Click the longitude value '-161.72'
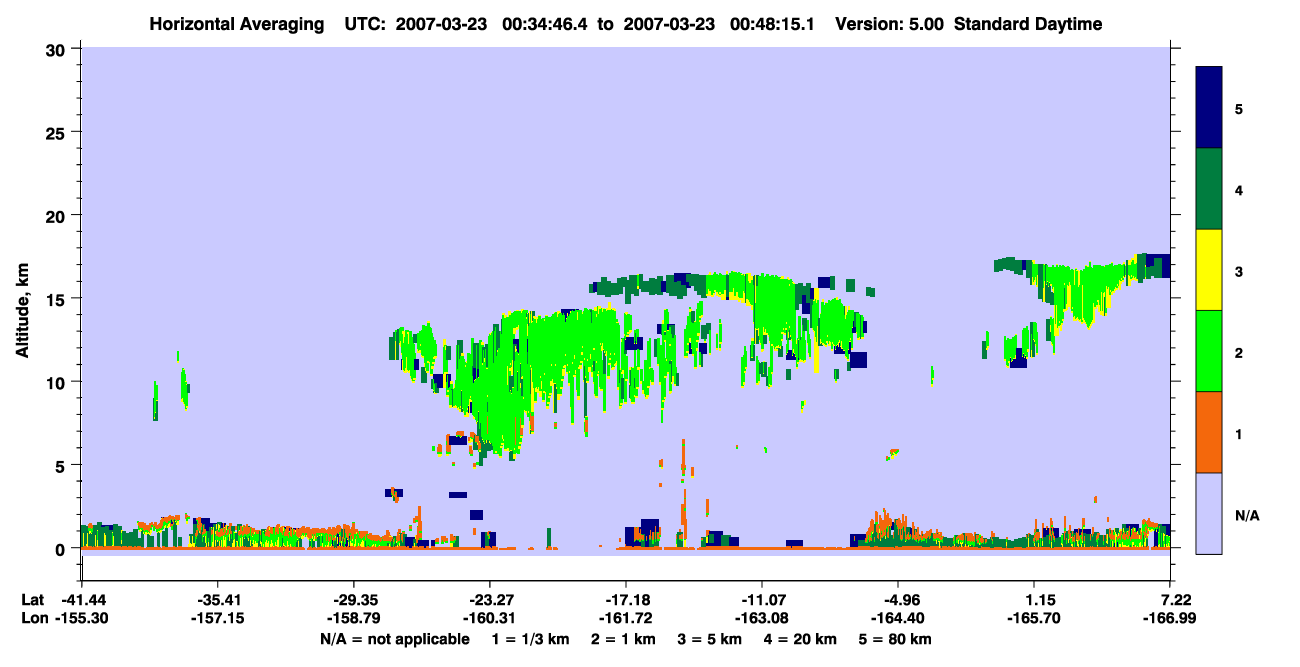 coord(626,619)
